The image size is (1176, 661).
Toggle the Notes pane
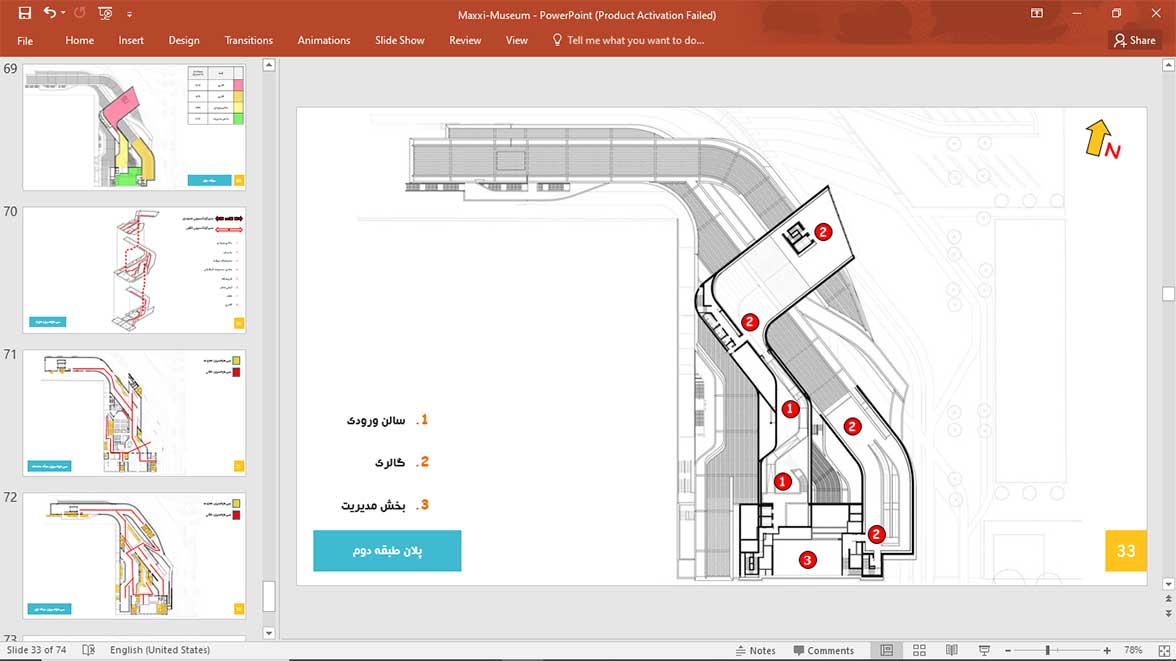coord(755,650)
